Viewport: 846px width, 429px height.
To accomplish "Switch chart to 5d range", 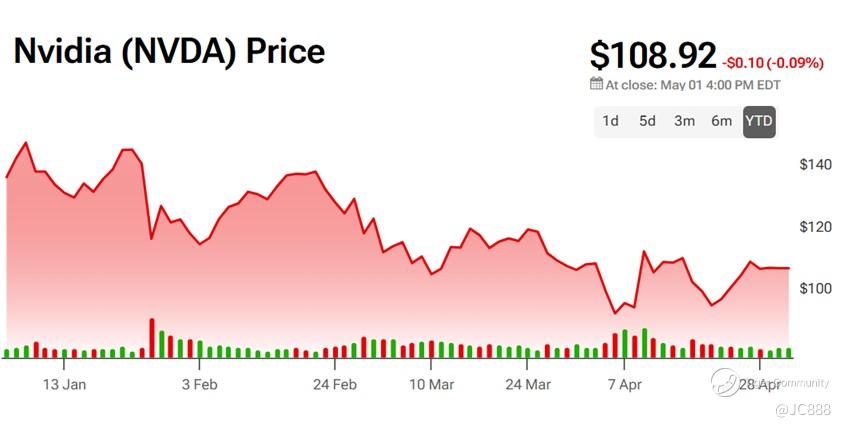I will (647, 121).
